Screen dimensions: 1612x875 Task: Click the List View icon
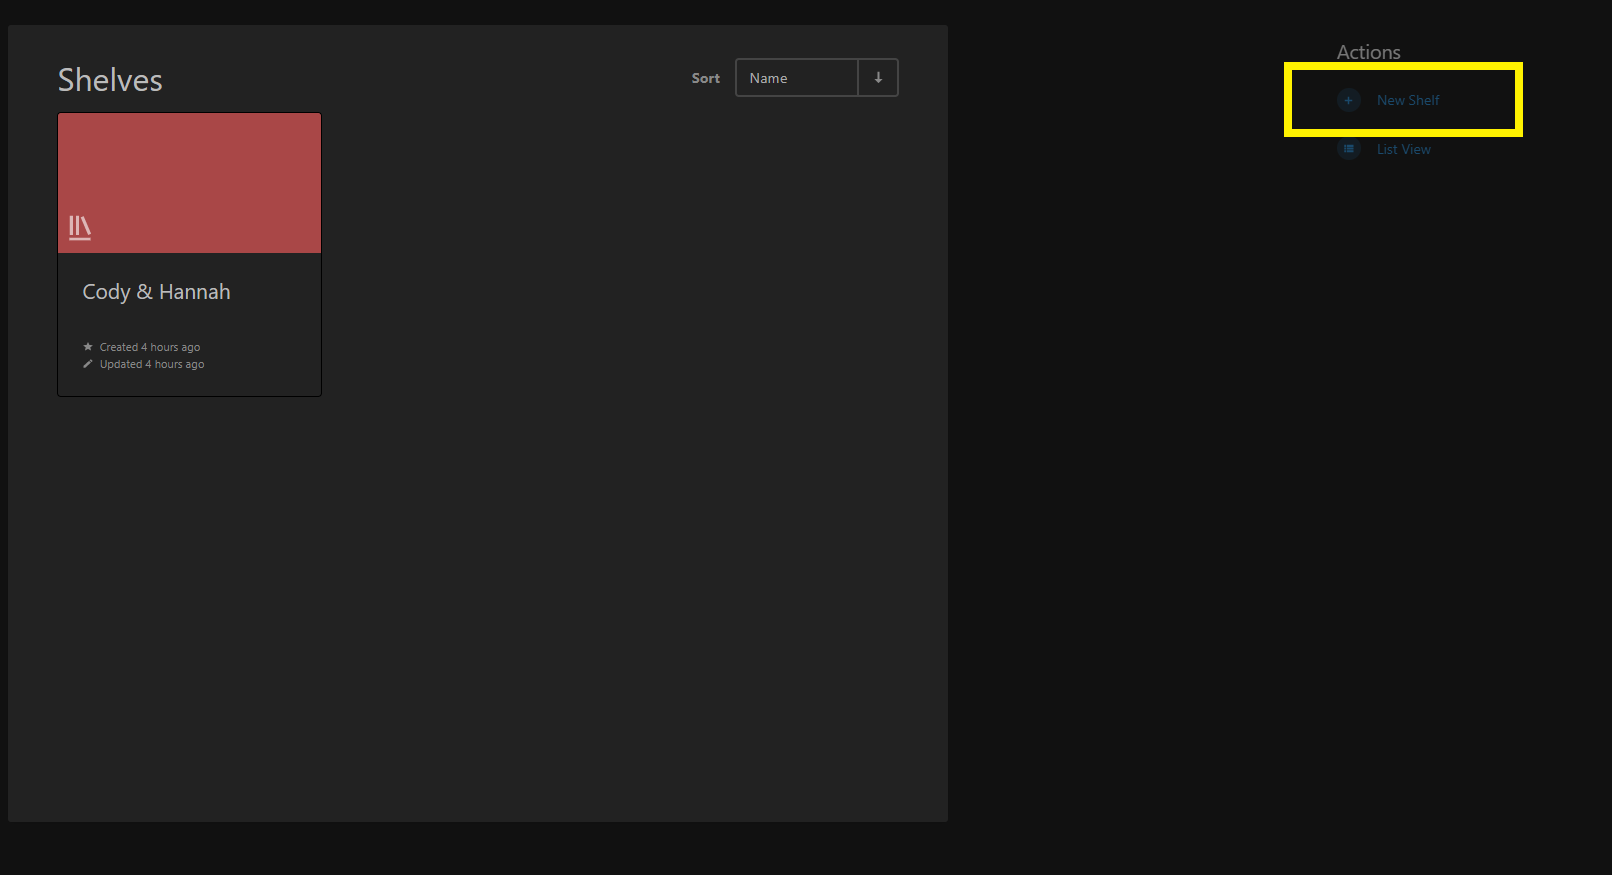(1348, 149)
